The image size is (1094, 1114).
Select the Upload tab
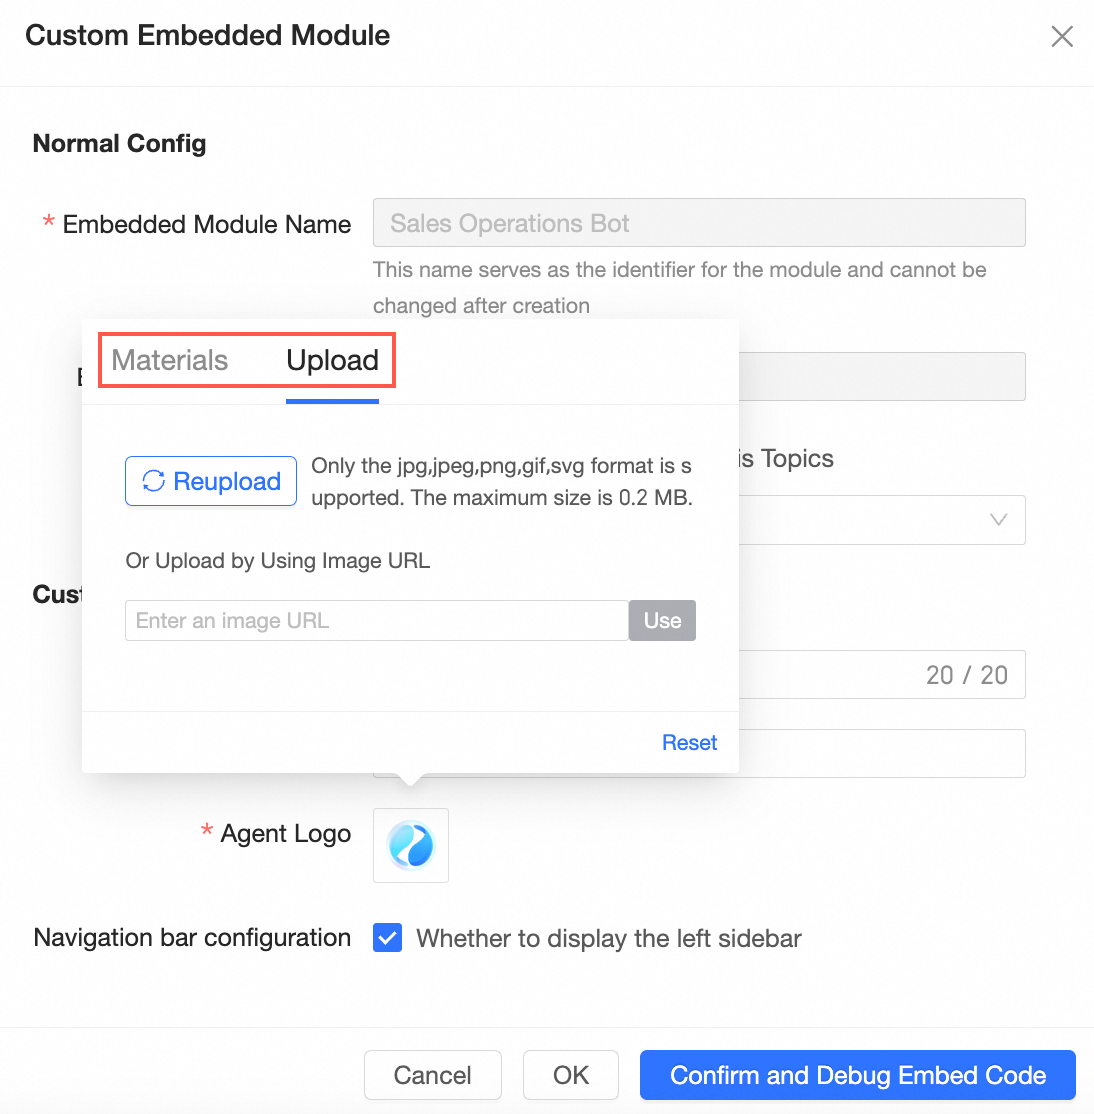[x=332, y=360]
